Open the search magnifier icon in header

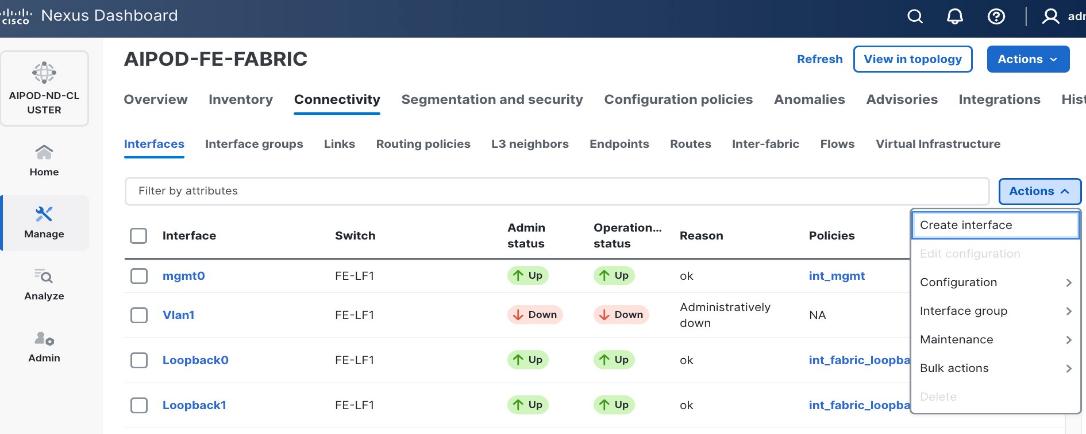(915, 16)
